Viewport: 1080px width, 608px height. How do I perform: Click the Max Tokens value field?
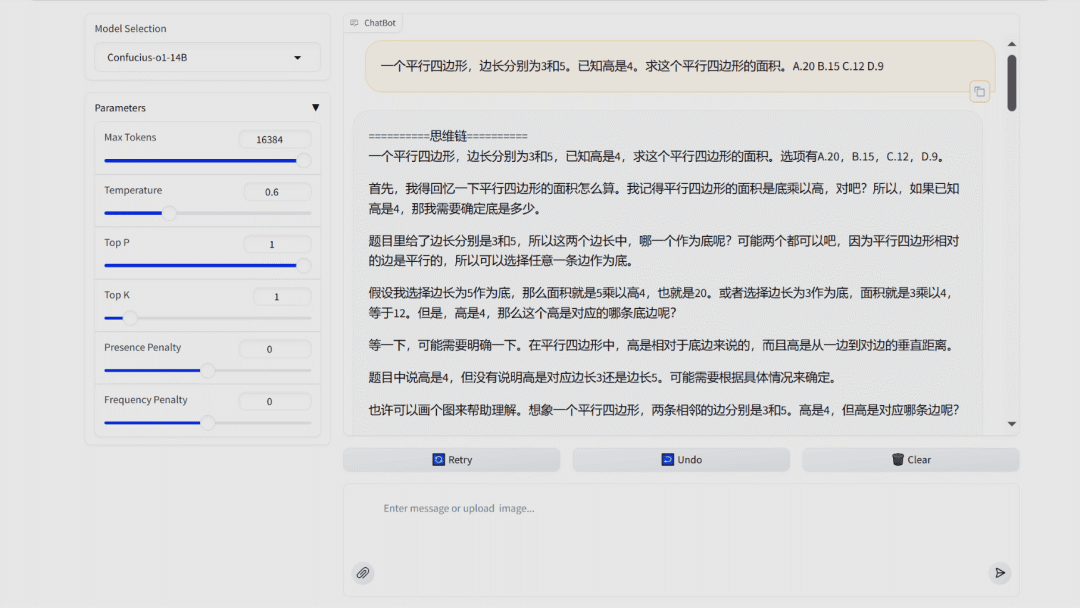tap(275, 139)
